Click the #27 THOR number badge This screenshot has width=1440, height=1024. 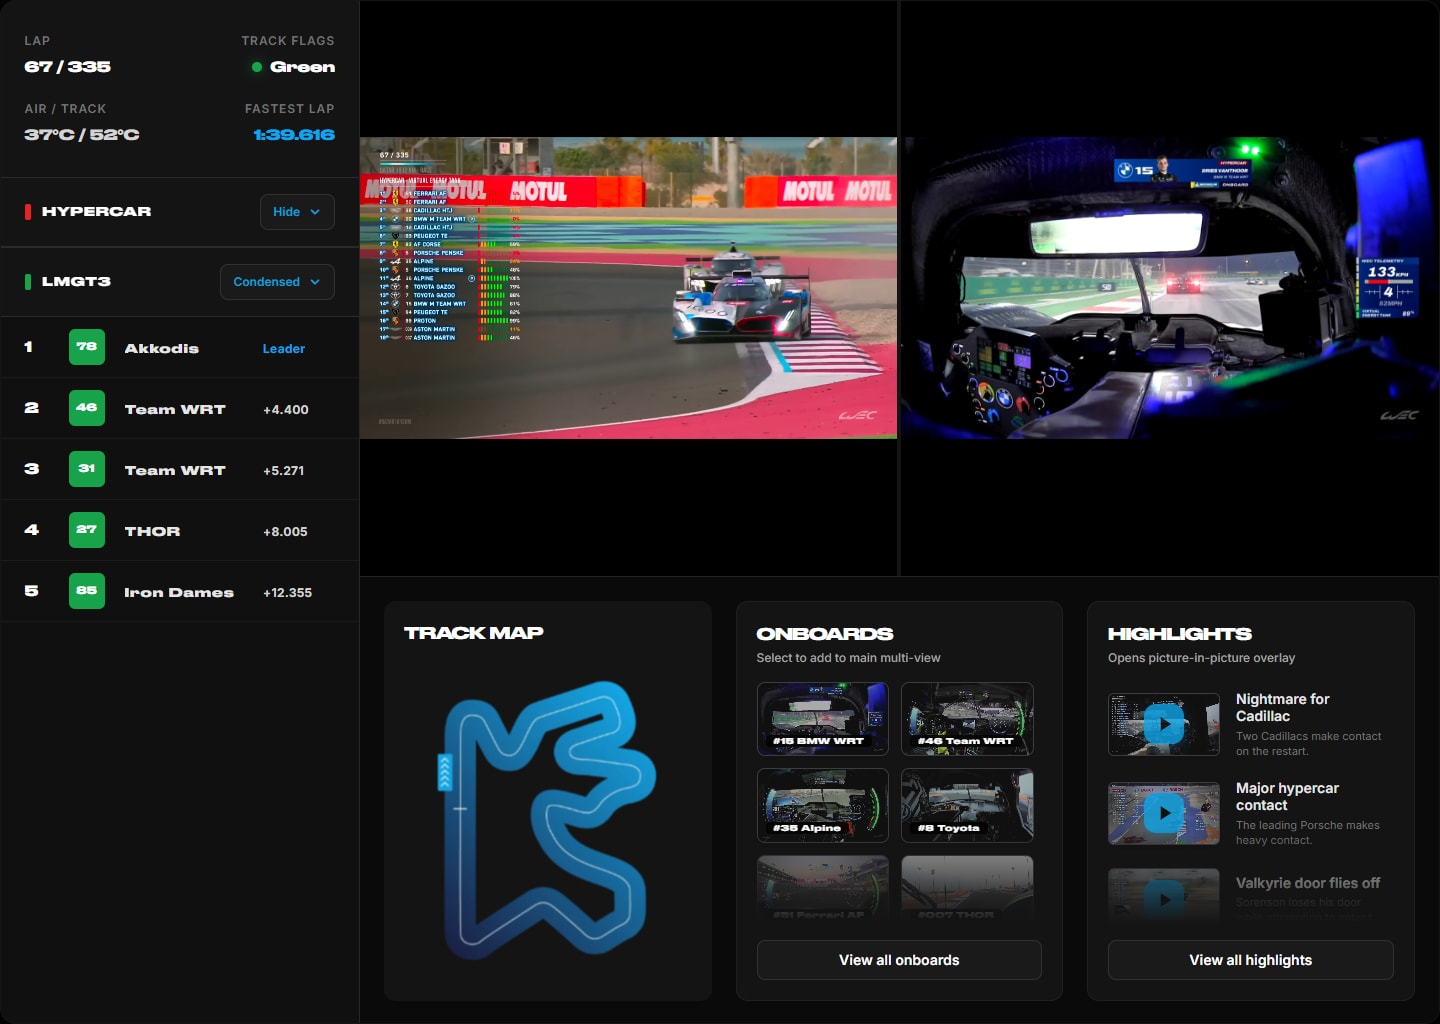click(87, 530)
